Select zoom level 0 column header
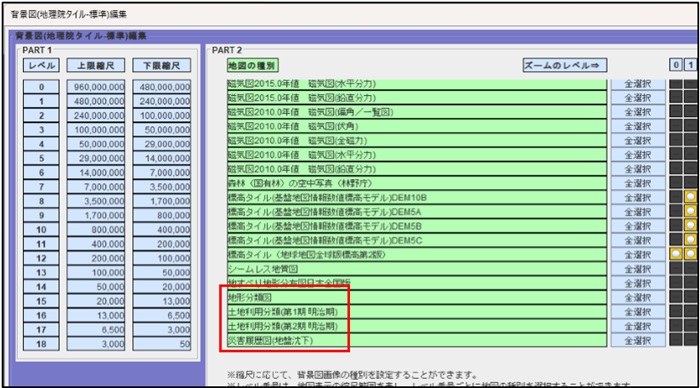 click(x=676, y=65)
